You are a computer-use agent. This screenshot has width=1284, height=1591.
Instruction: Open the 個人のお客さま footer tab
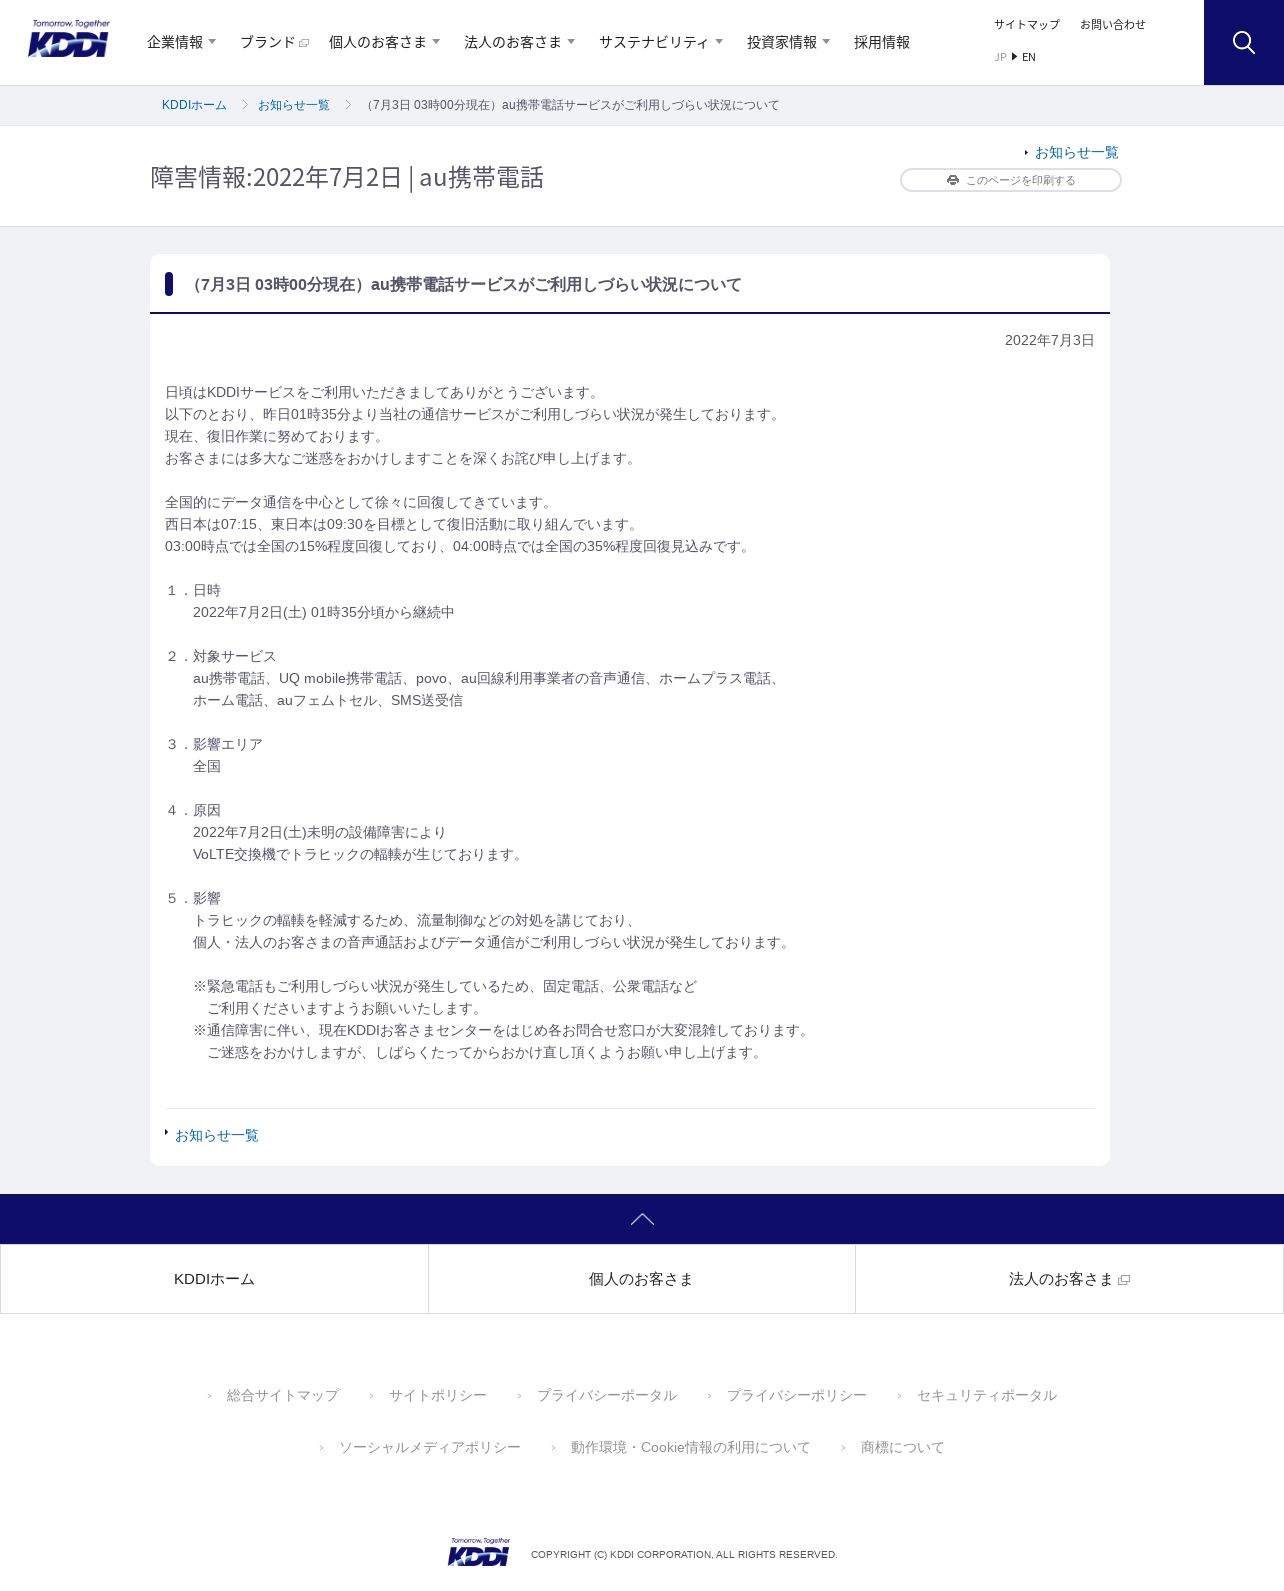click(x=641, y=1279)
